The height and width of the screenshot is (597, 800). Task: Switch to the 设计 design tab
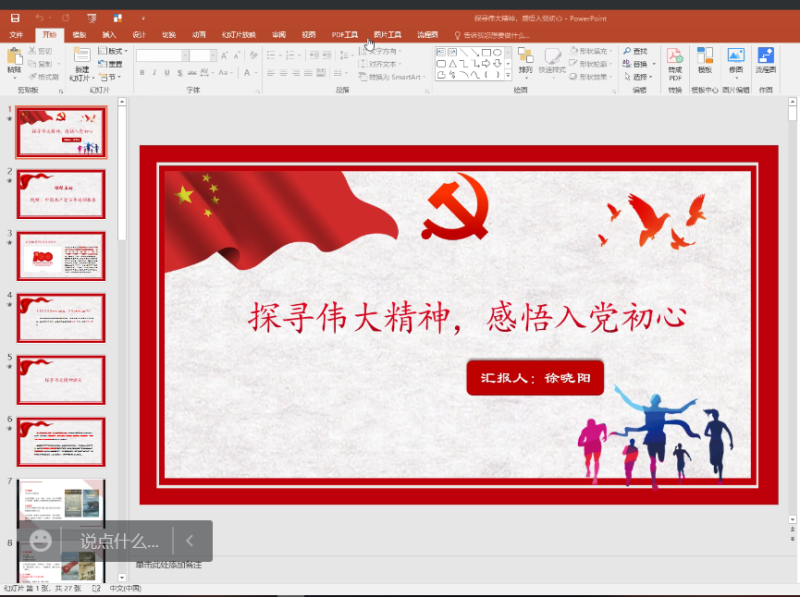pyautogui.click(x=139, y=35)
